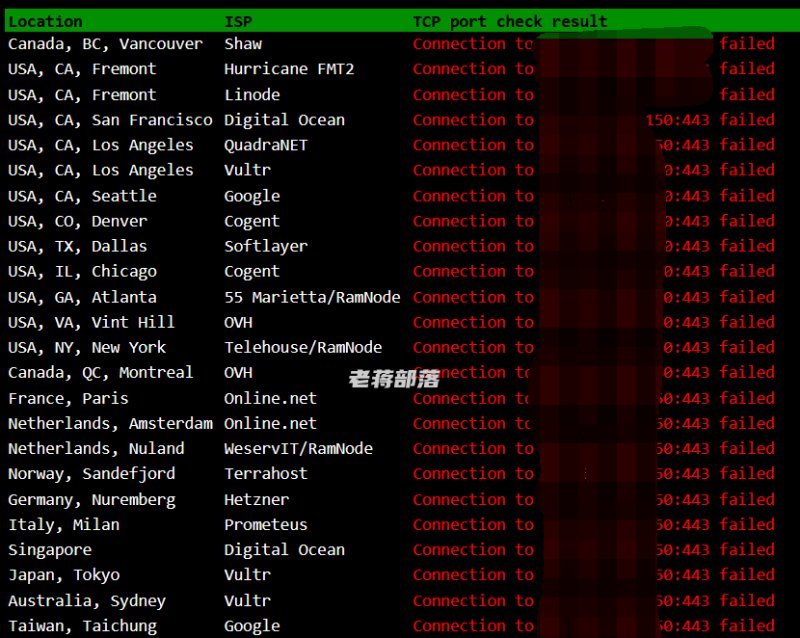Select Netherlands, Nuland location
Image resolution: width=800 pixels, height=638 pixels.
96,449
